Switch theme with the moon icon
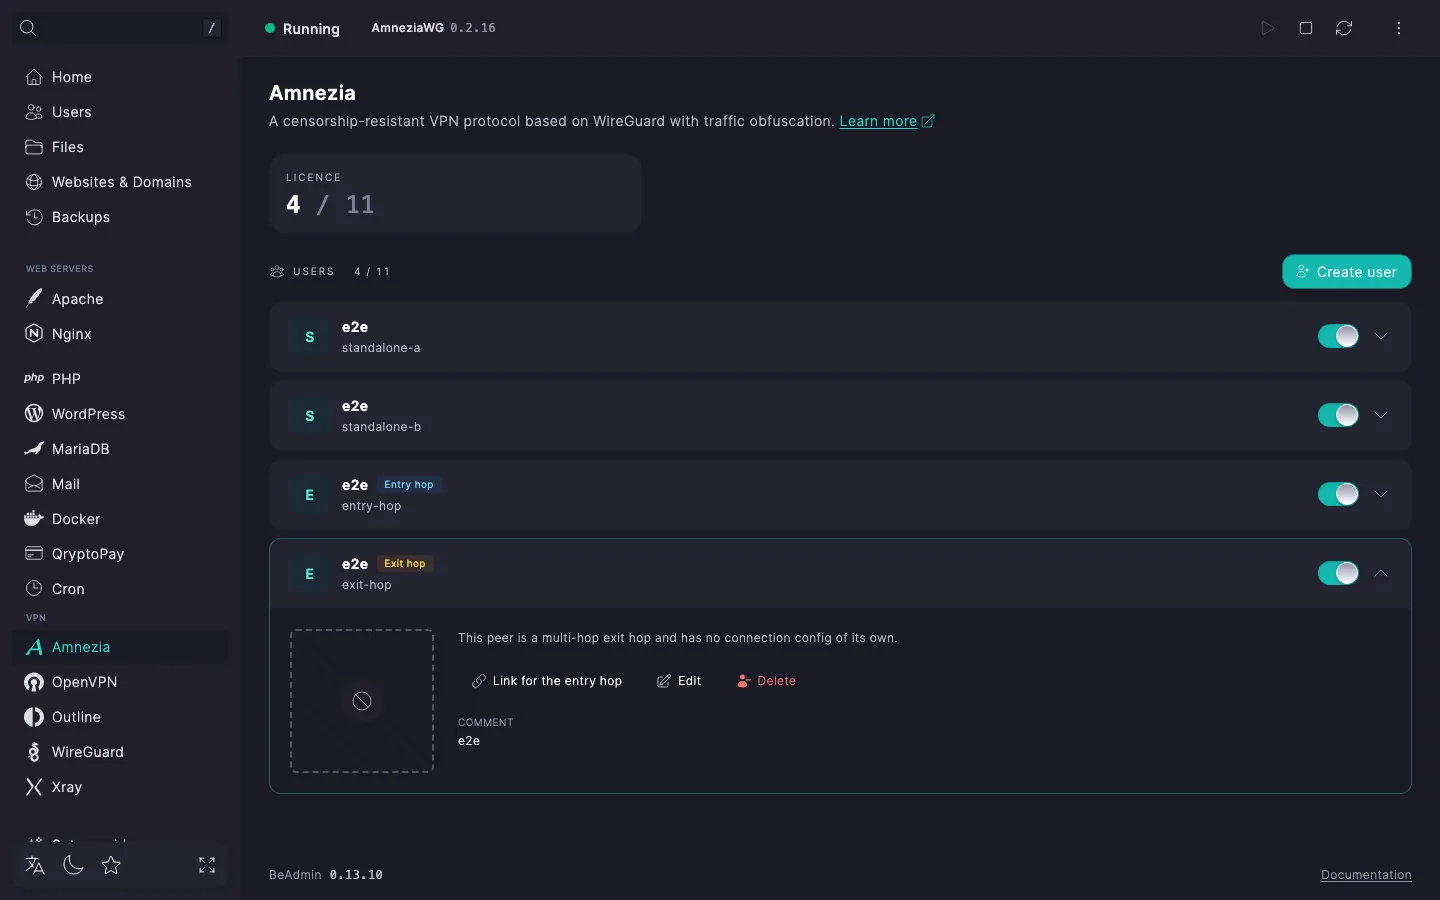Image resolution: width=1440 pixels, height=900 pixels. coord(73,865)
